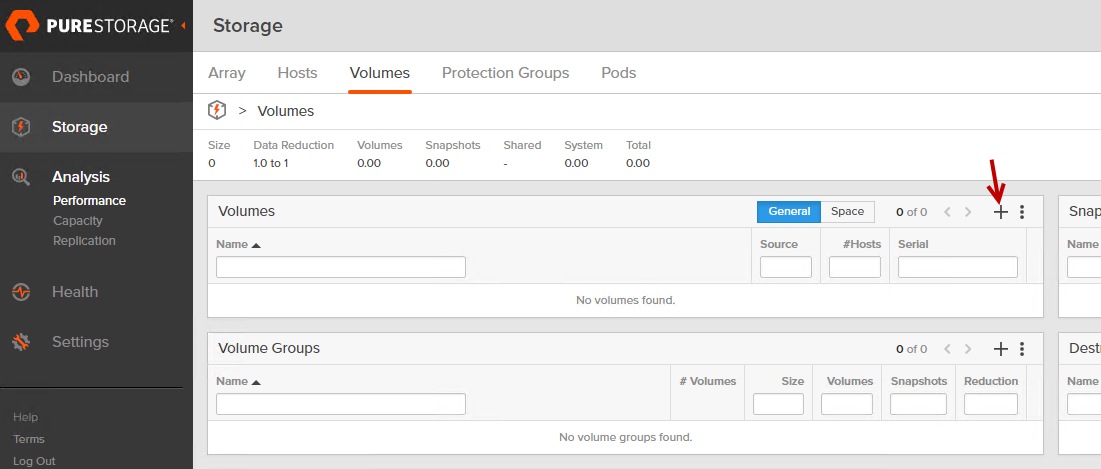Select the General view toggle
1101x469 pixels.
(789, 211)
